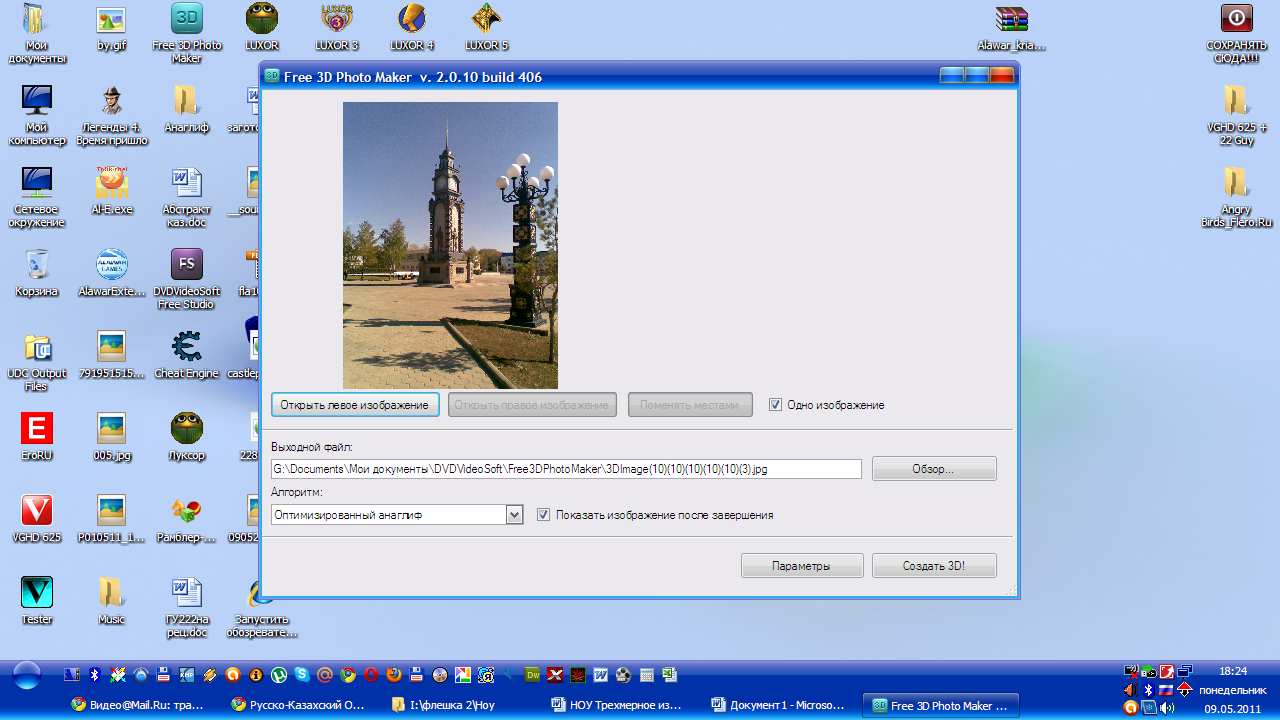This screenshot has width=1280, height=720.
Task: Click the Создать 3D! button
Action: coord(934,566)
